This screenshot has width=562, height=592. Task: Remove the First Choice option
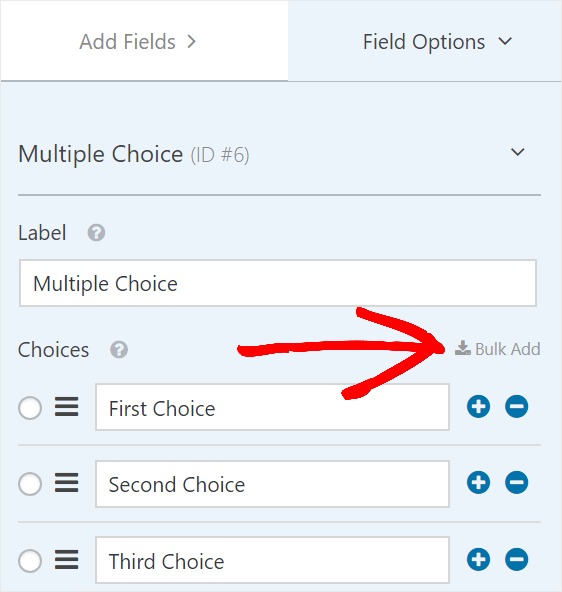point(516,407)
